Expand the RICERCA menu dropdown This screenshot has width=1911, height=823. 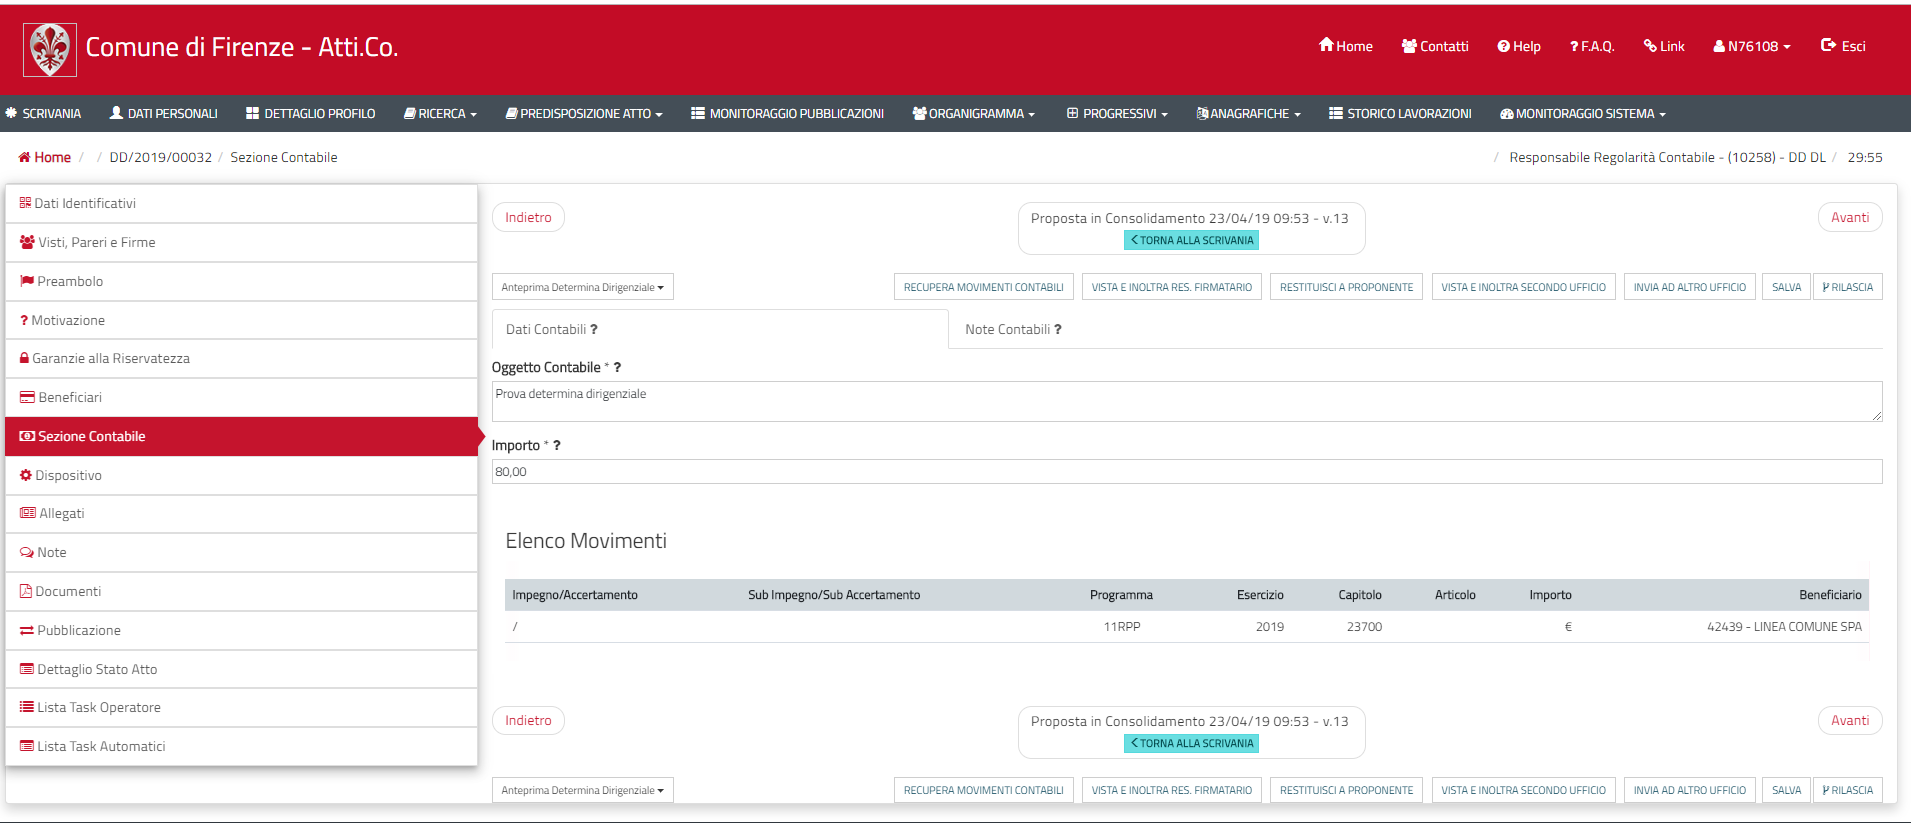pos(440,114)
